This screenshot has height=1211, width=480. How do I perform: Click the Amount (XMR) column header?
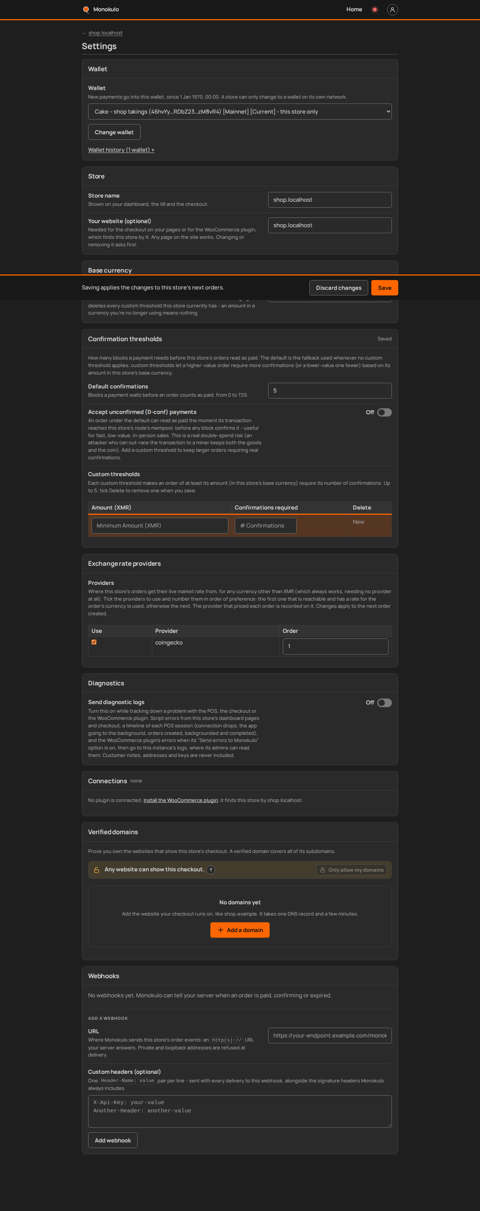pyautogui.click(x=111, y=507)
